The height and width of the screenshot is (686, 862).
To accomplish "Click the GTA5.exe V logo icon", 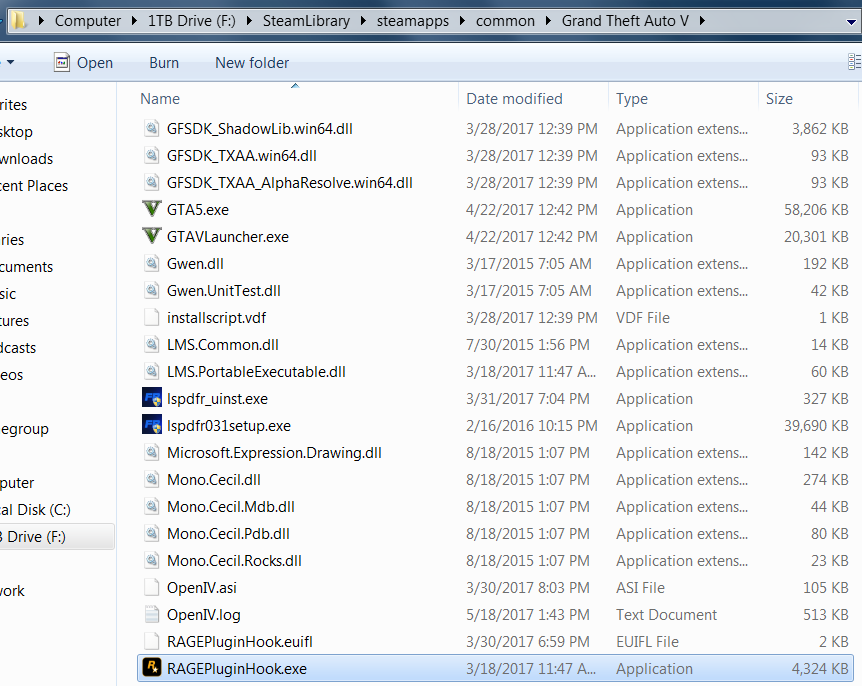I will tap(152, 209).
